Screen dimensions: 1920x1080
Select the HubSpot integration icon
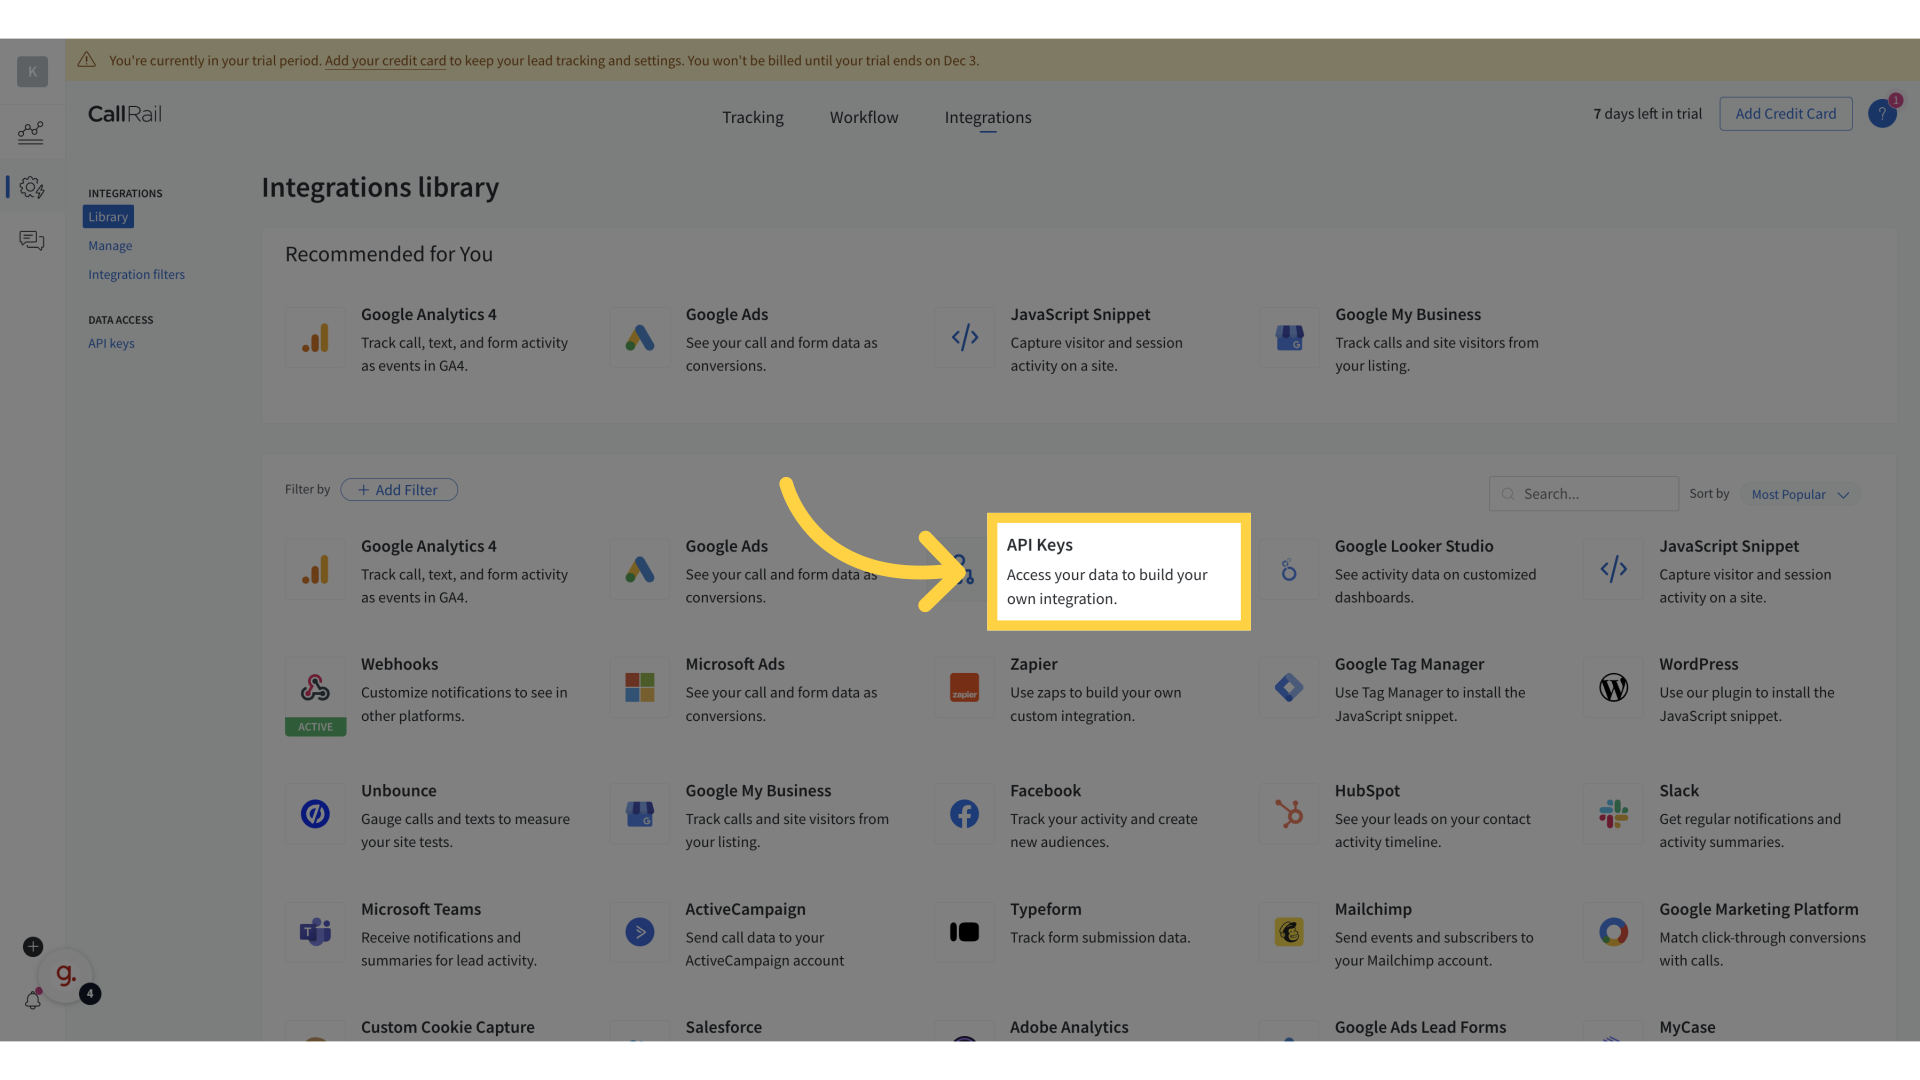1288,814
